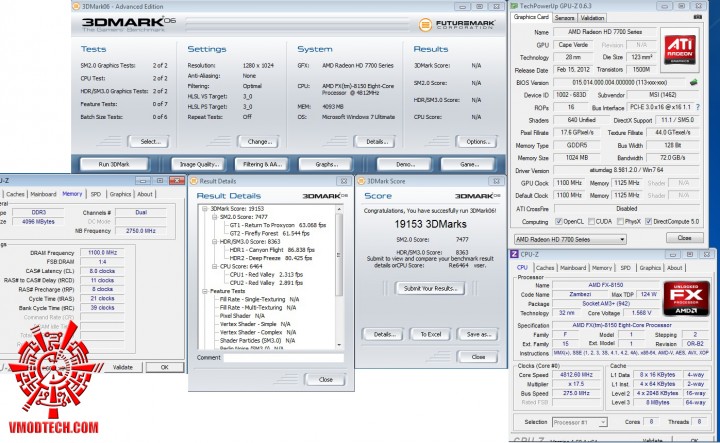Toggle the DirectCompute 5.0 checkbox

pos(648,221)
